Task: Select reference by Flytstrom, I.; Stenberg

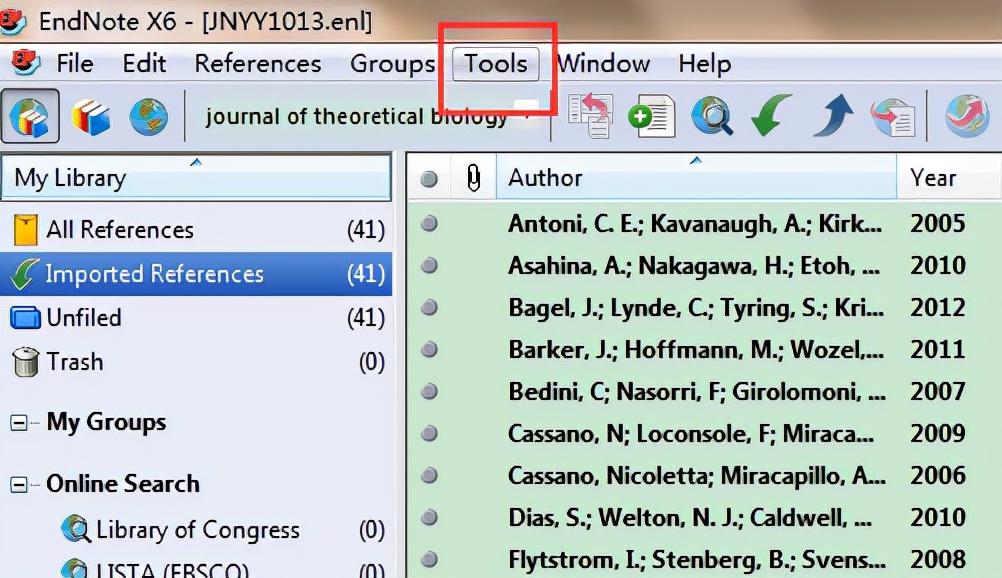Action: point(697,559)
